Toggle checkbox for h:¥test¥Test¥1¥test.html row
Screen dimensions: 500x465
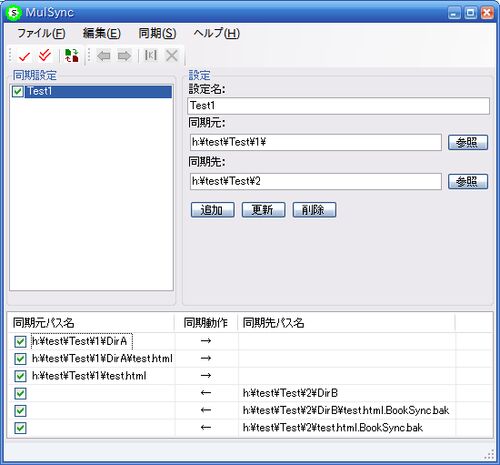20,376
